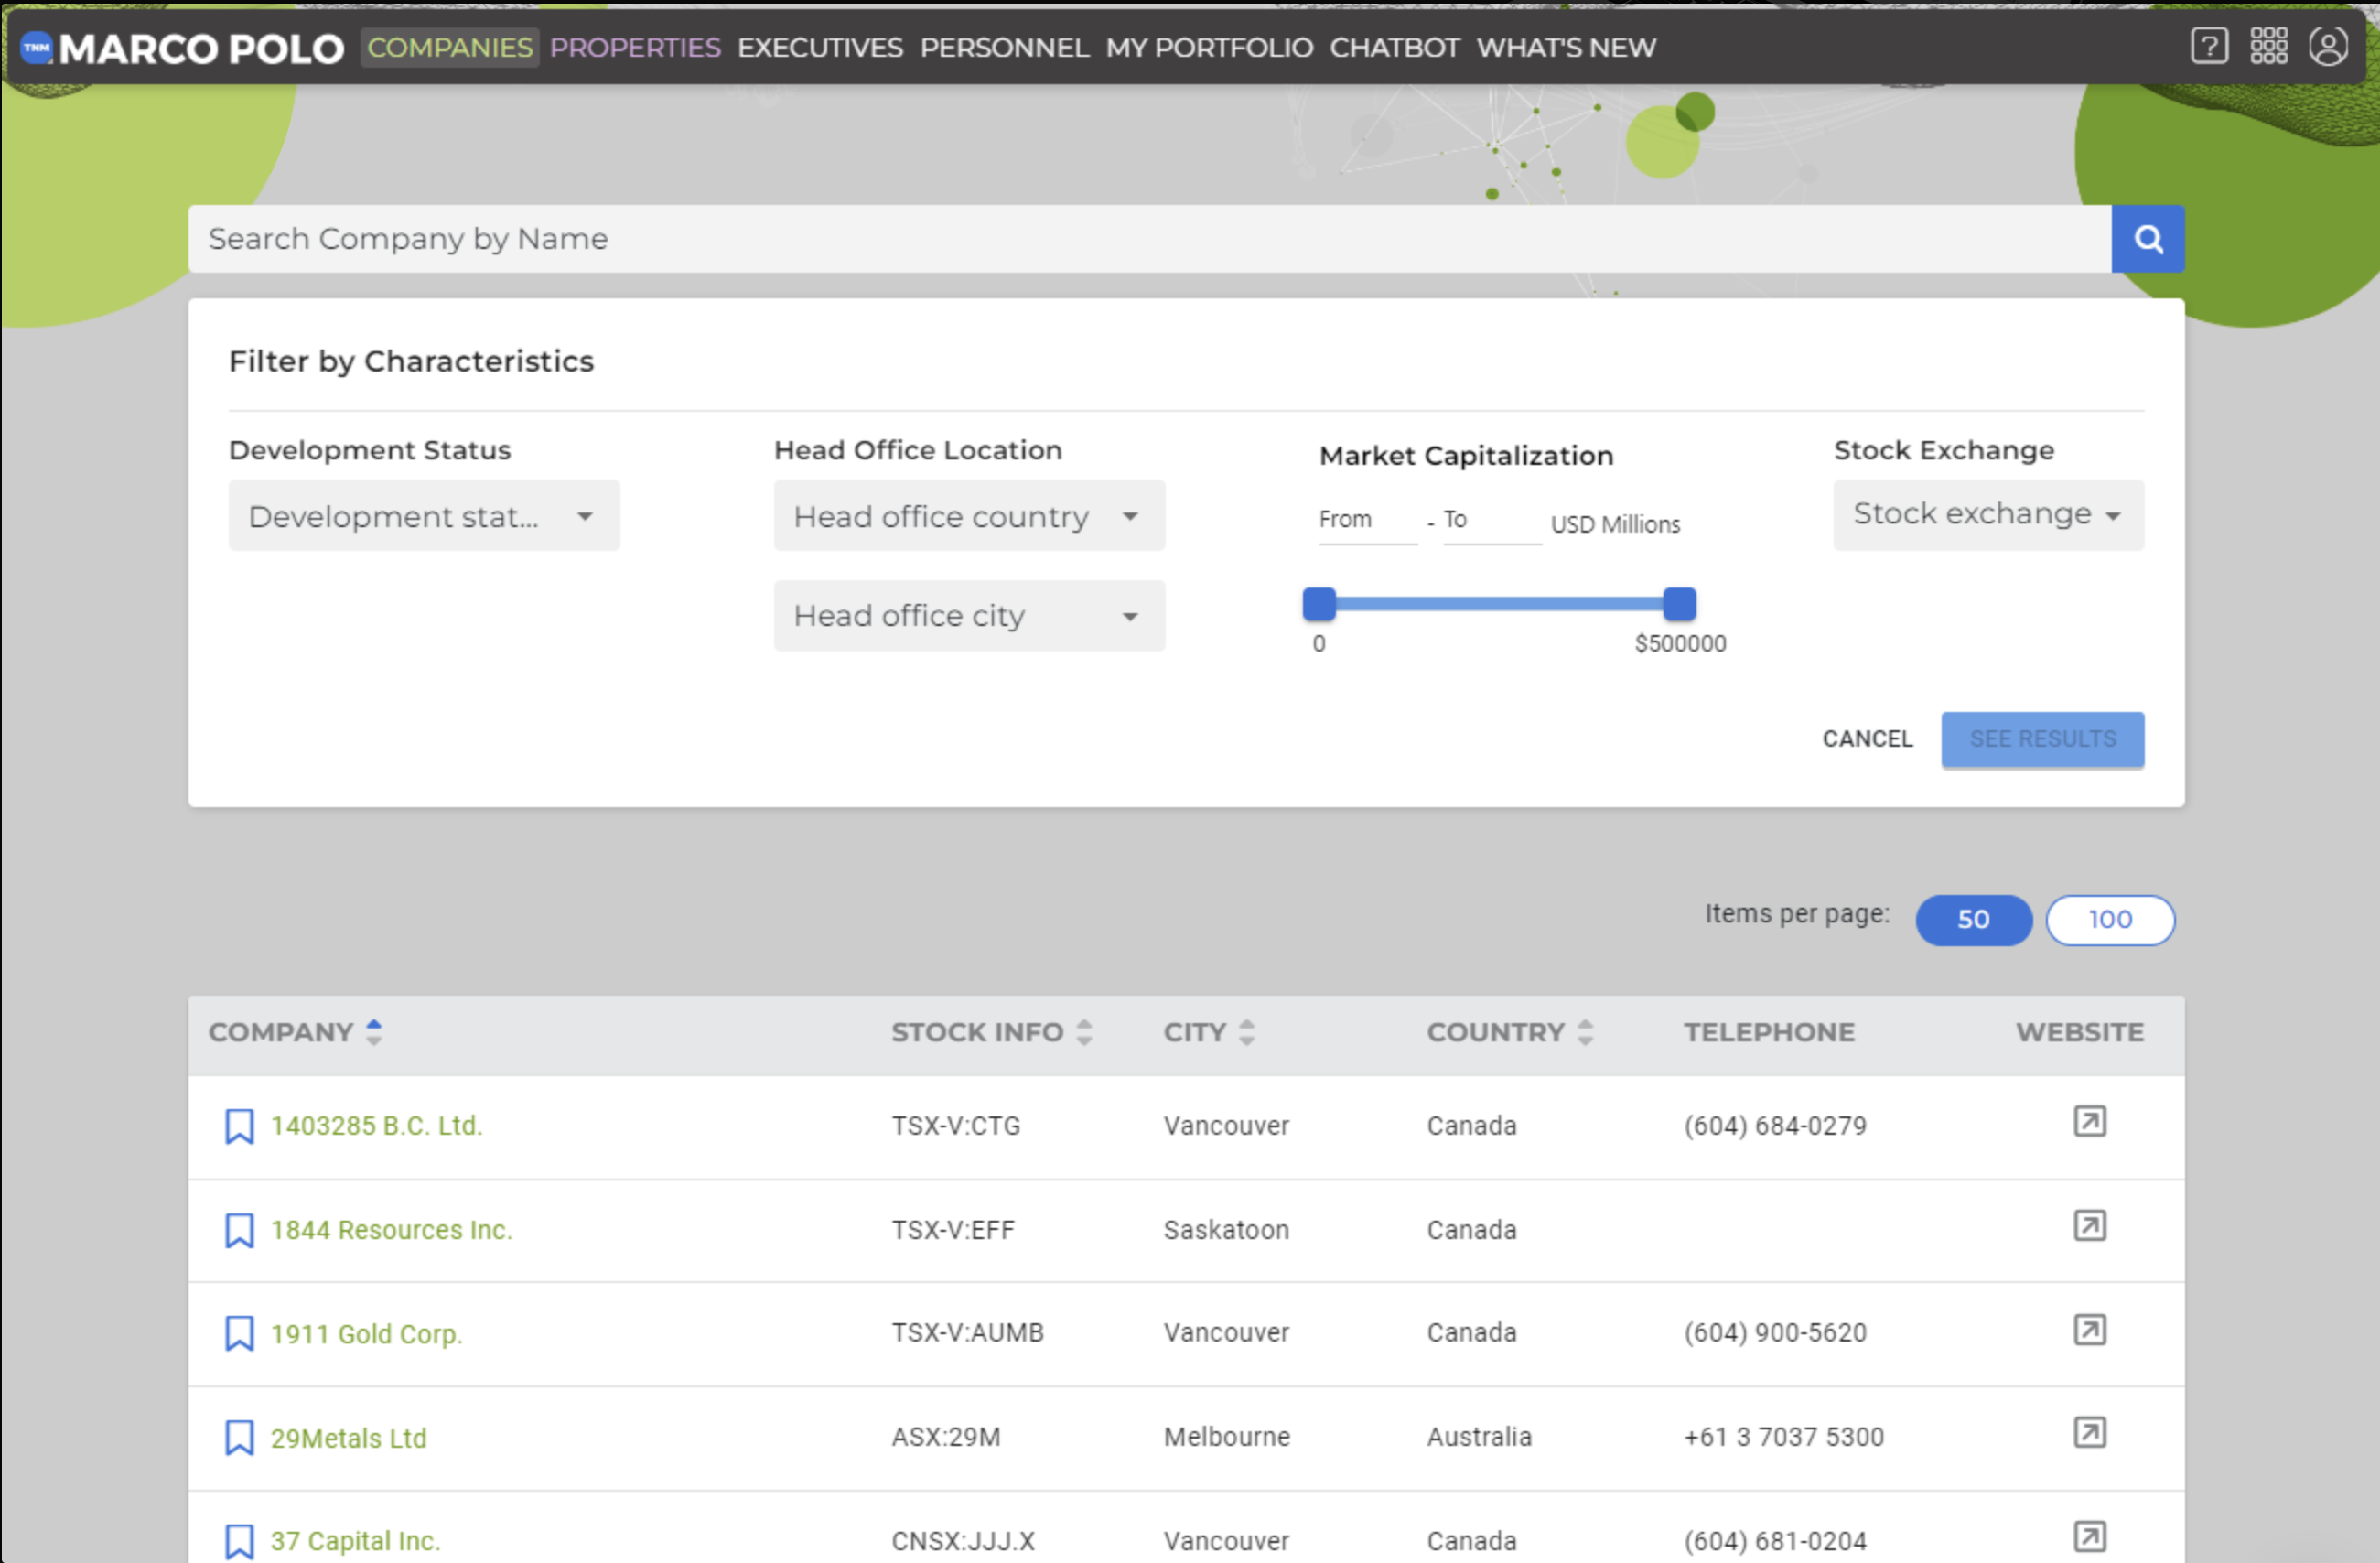Screen dimensions: 2380x1563
Task: Expand the Head office country dropdown
Action: (x=969, y=515)
